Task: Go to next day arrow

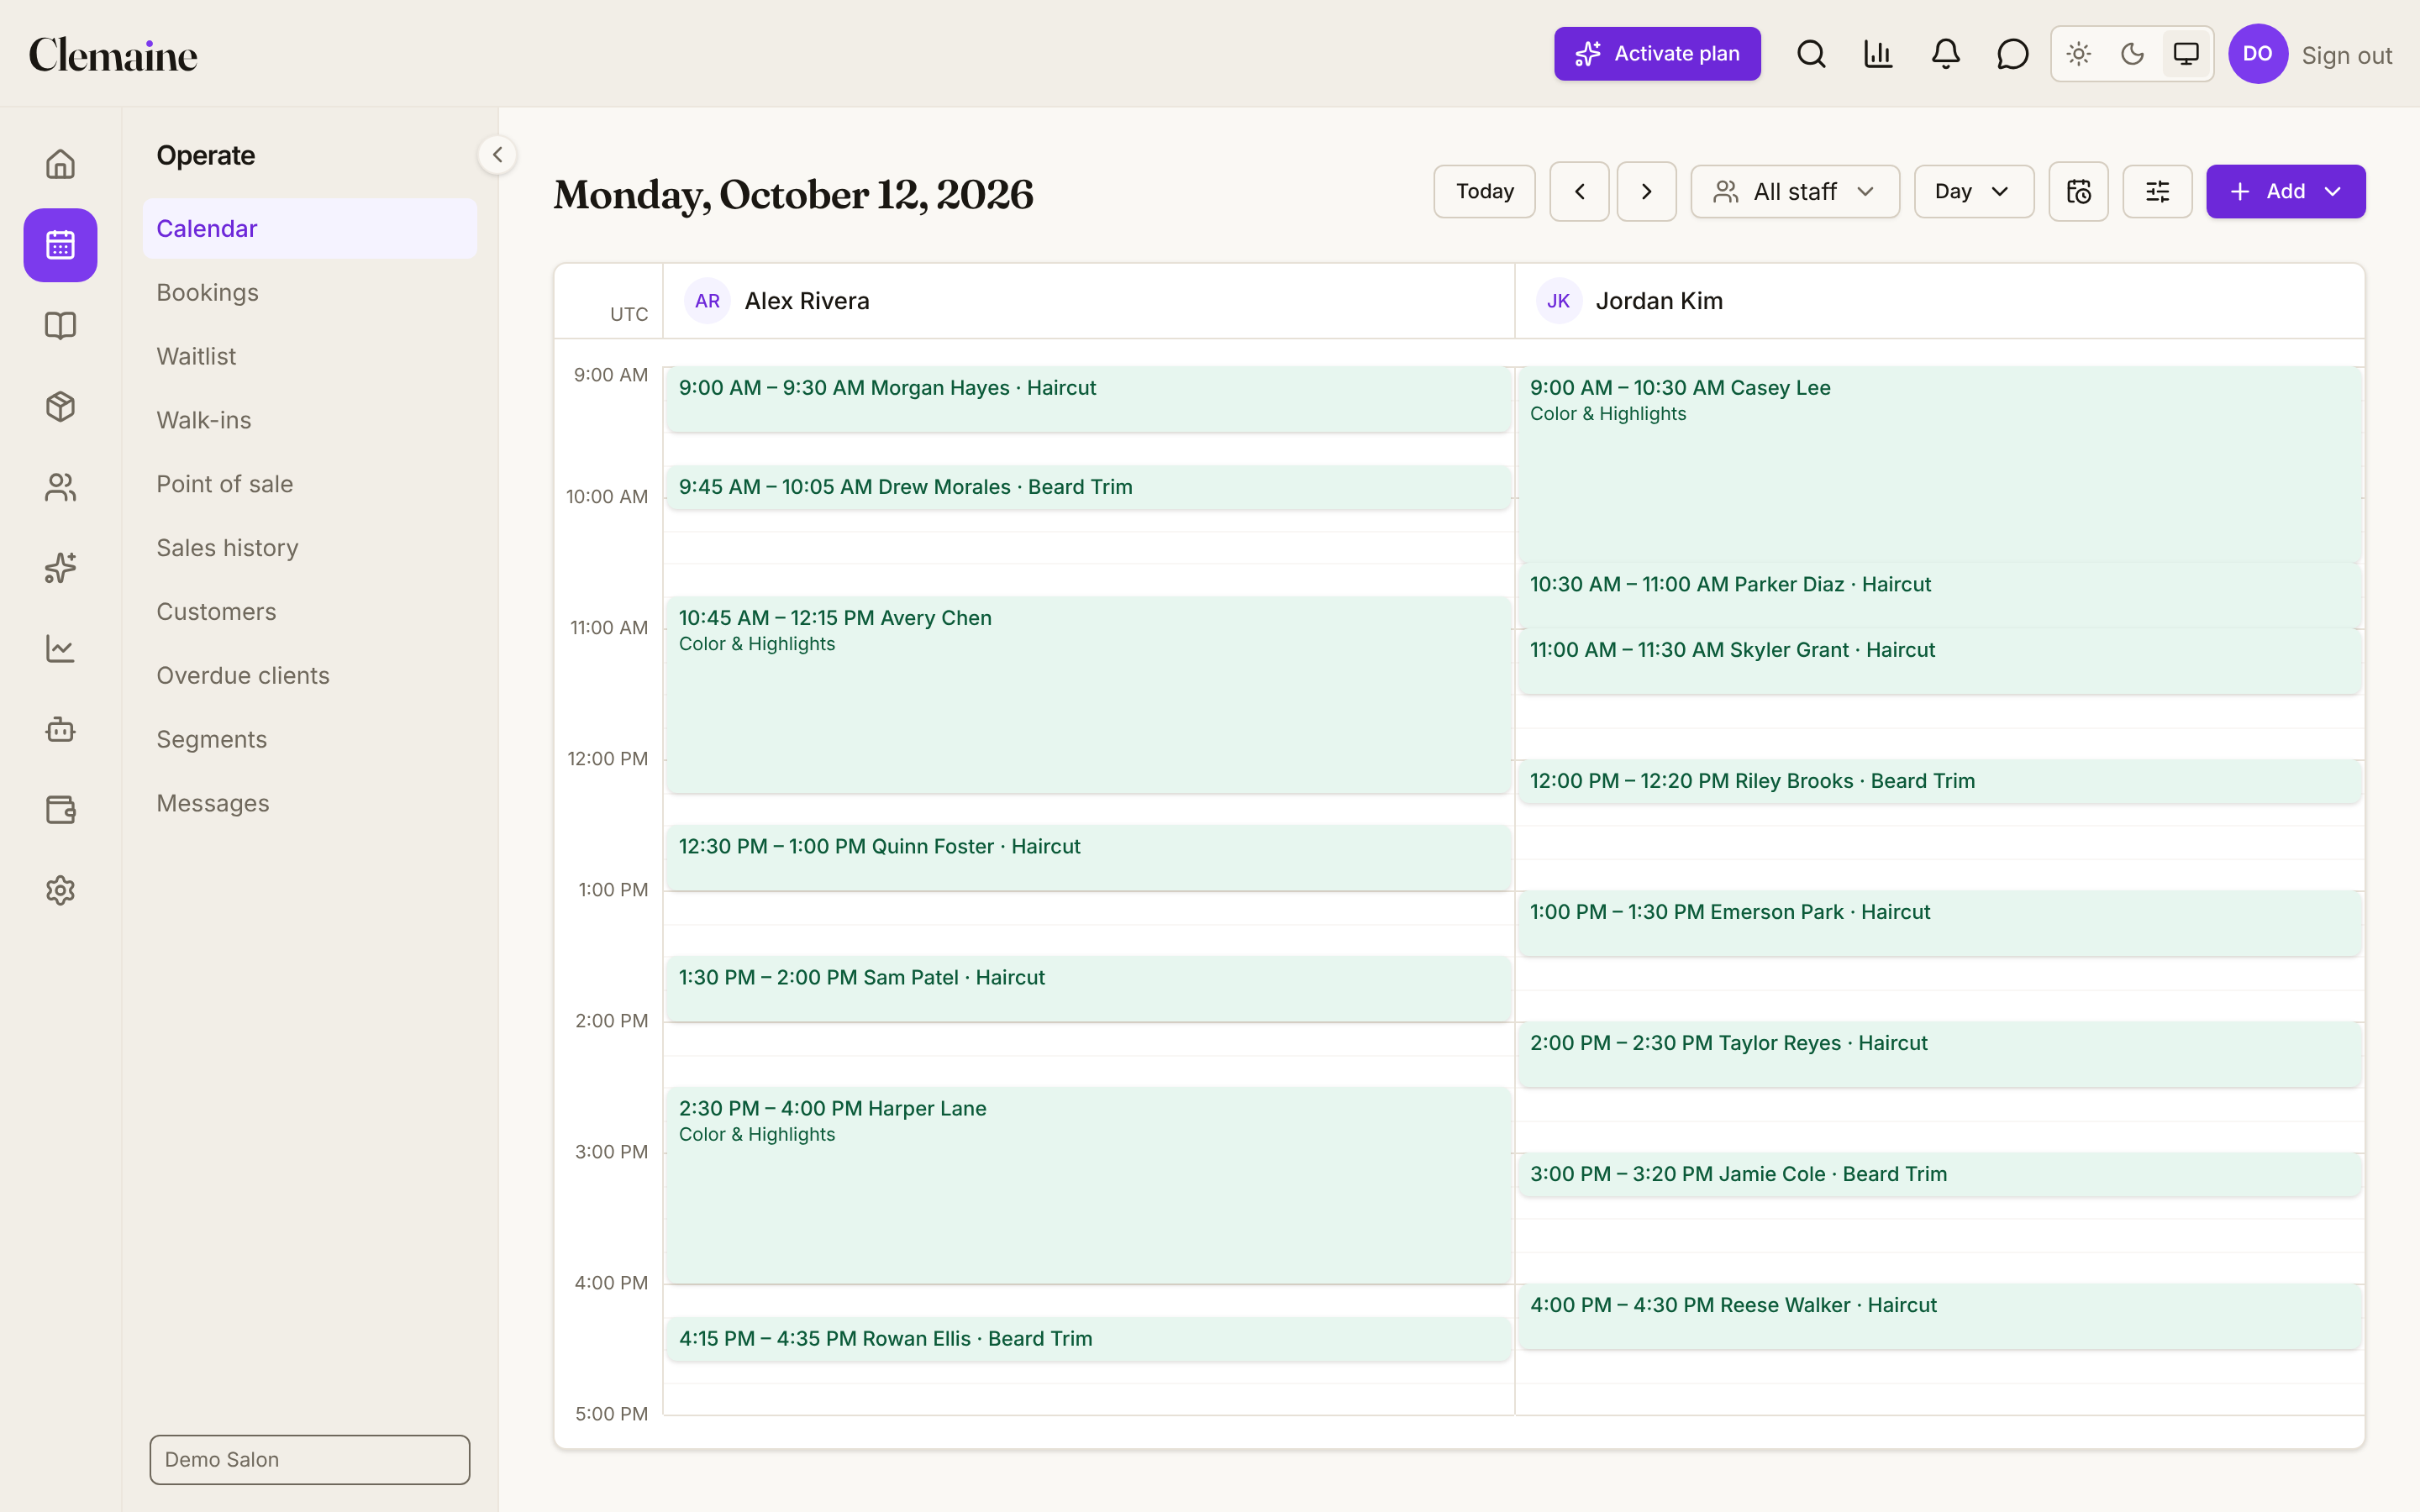Action: [1646, 191]
